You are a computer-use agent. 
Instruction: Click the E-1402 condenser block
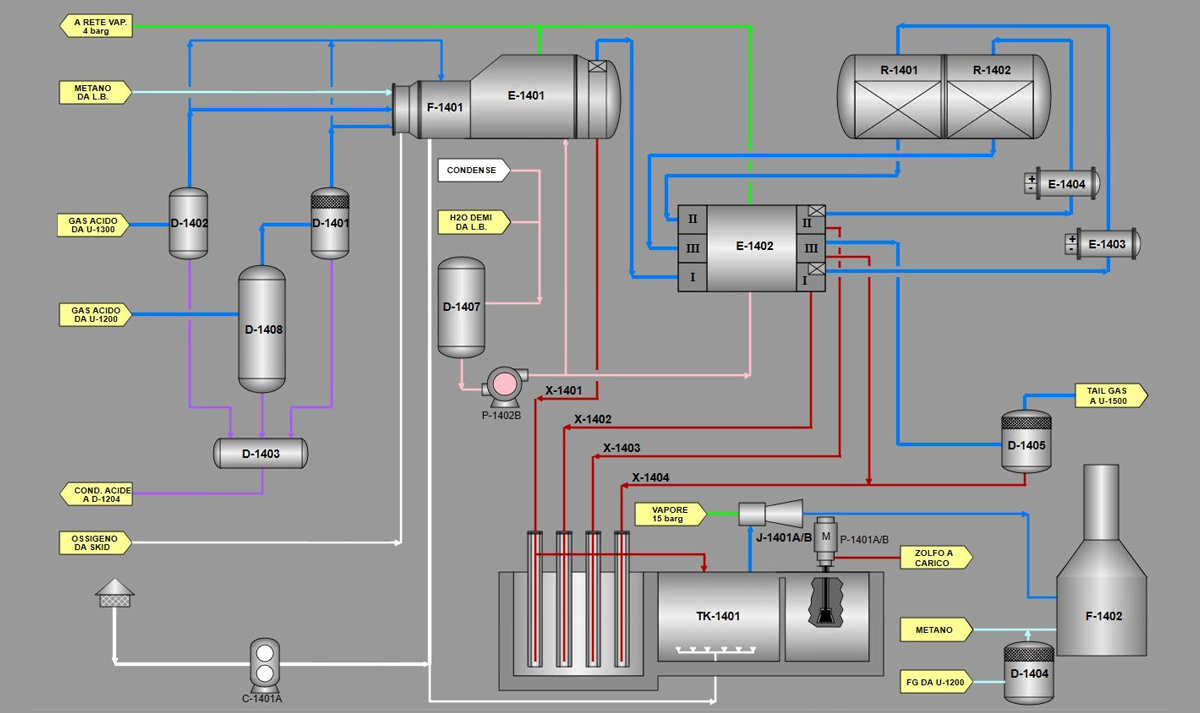click(x=752, y=246)
